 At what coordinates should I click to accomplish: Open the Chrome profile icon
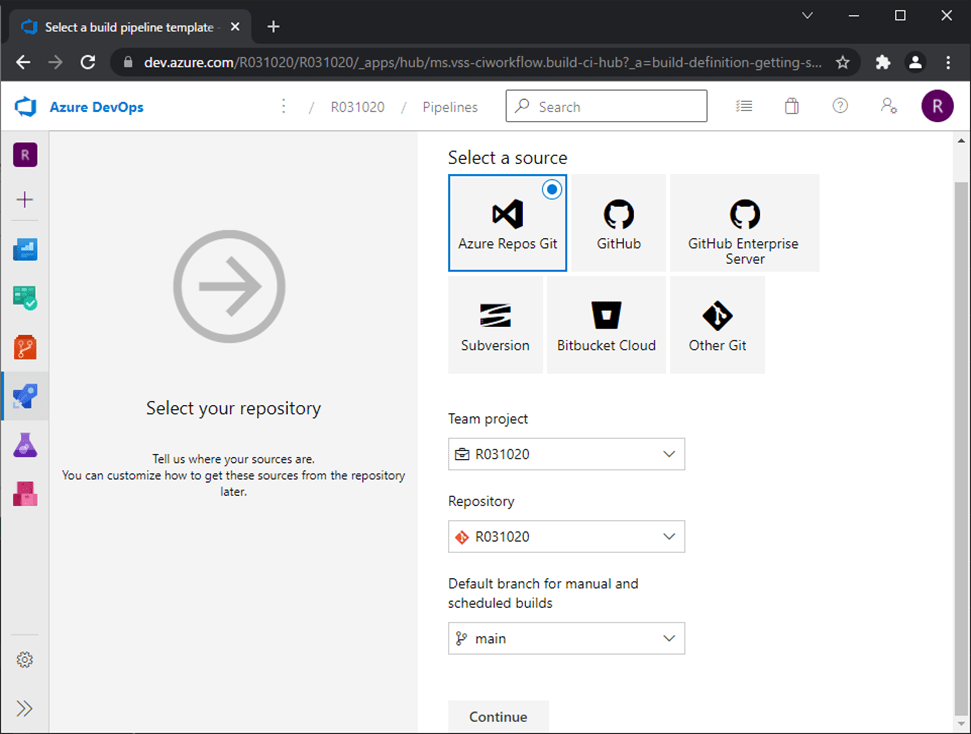tap(915, 62)
